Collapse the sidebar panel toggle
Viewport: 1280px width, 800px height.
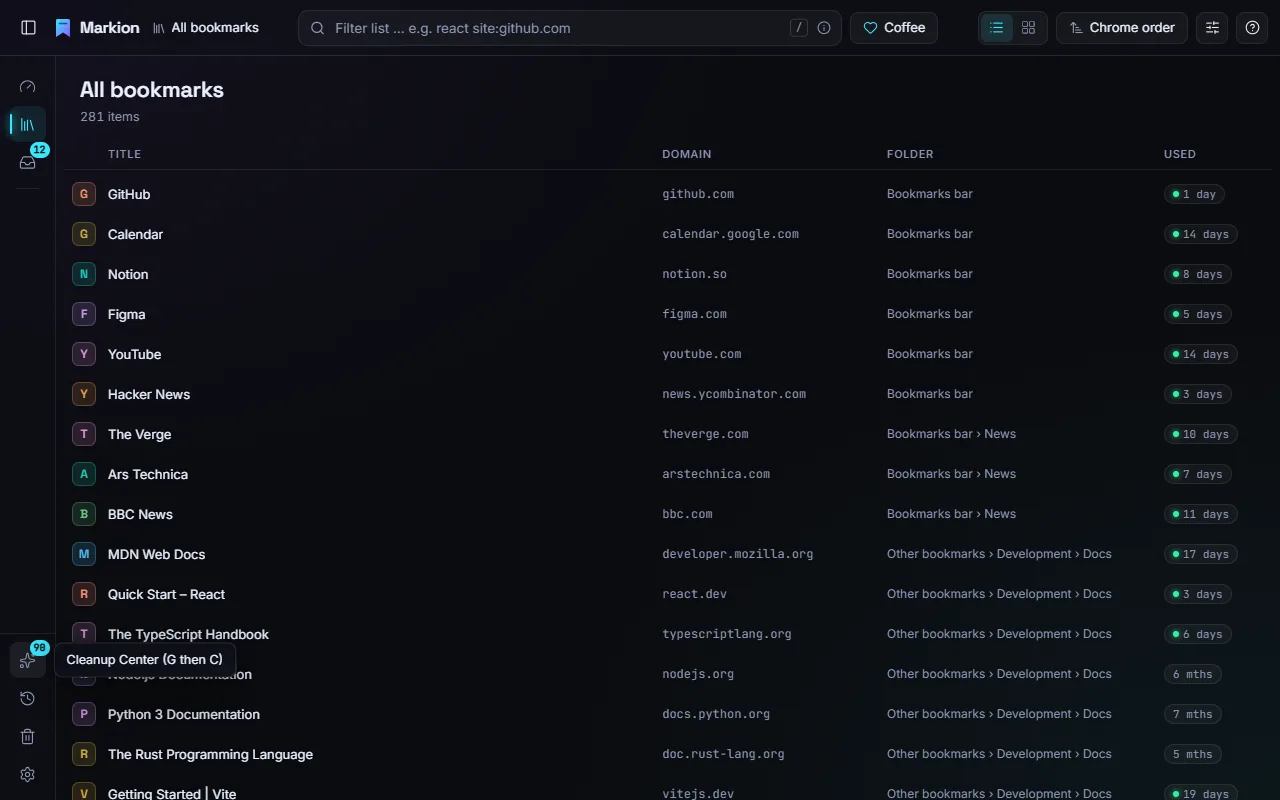(28, 28)
